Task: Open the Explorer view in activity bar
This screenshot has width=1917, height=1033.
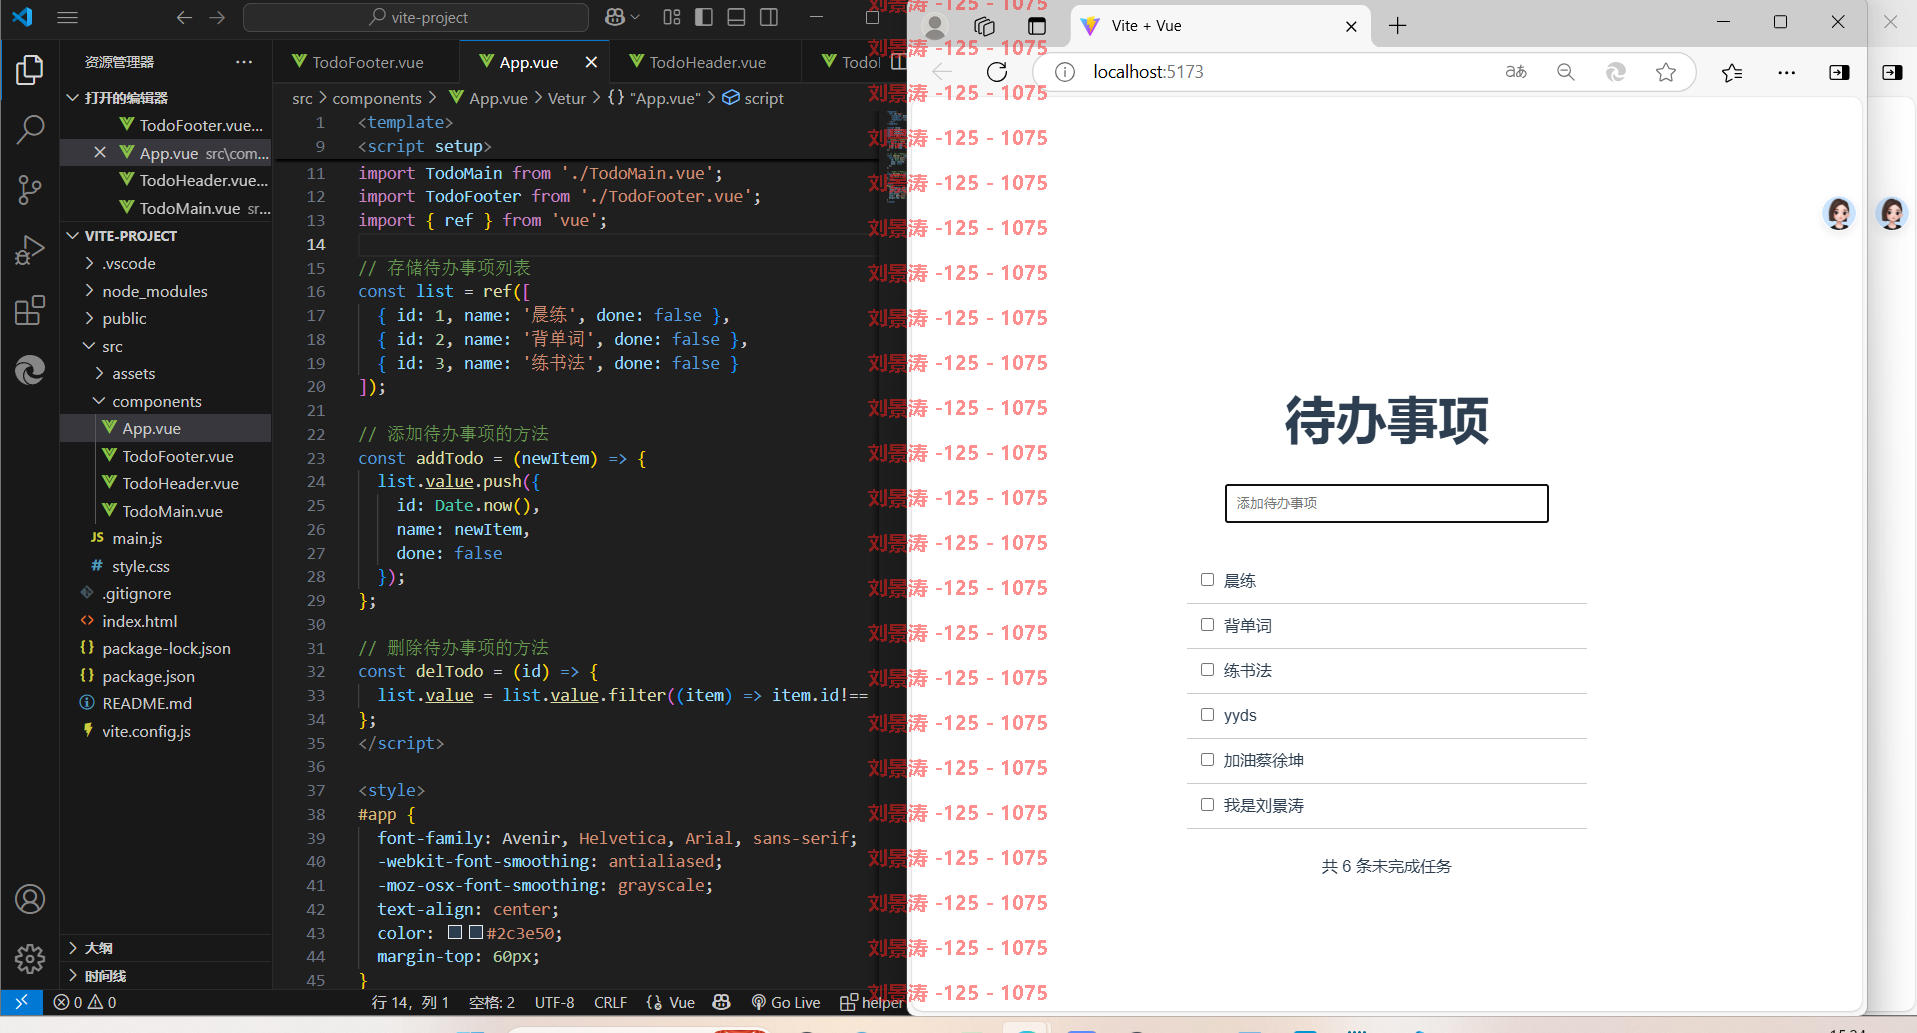Action: click(30, 71)
